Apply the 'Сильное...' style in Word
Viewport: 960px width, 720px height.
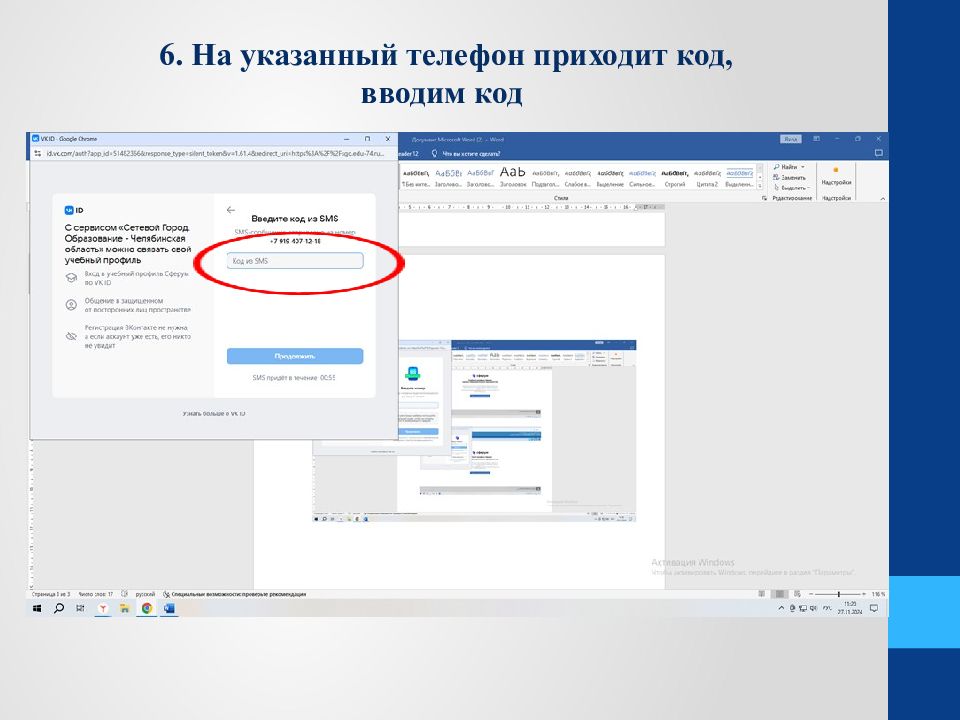point(642,178)
